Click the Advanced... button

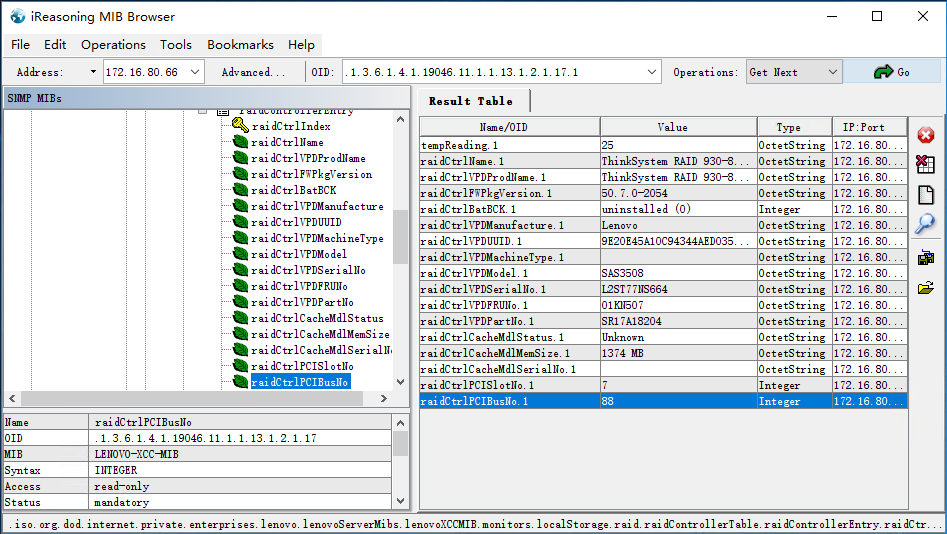pyautogui.click(x=253, y=72)
